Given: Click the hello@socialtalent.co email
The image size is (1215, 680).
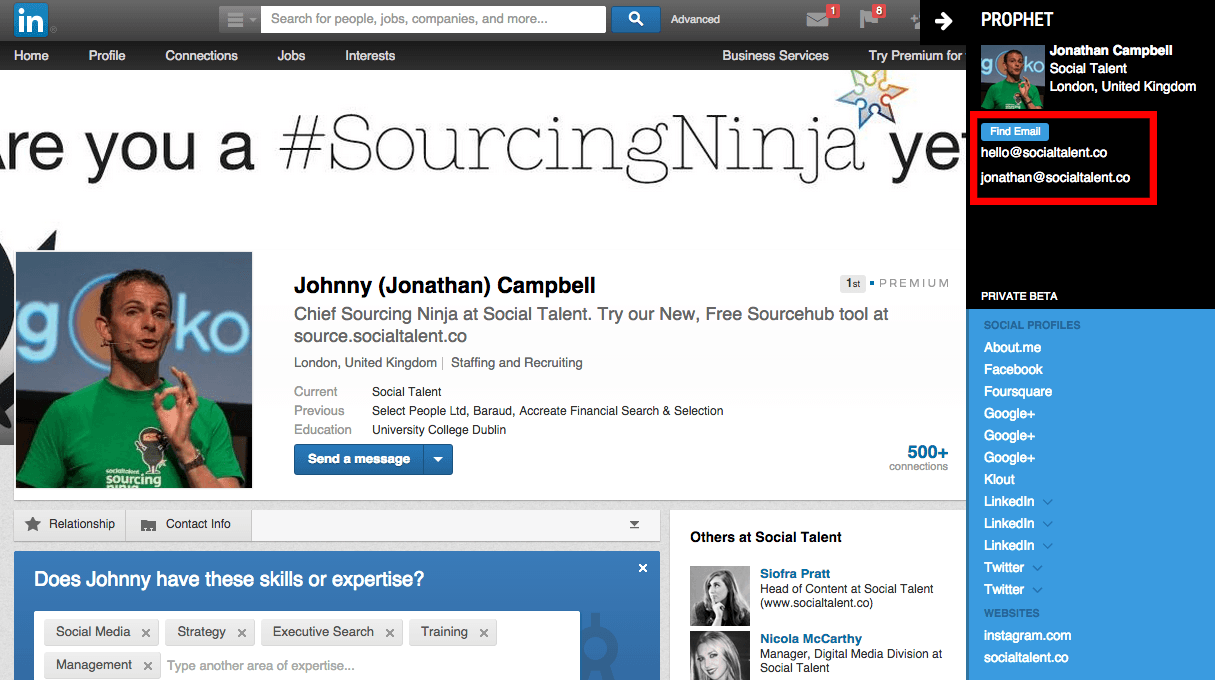Looking at the screenshot, I should pos(1044,153).
